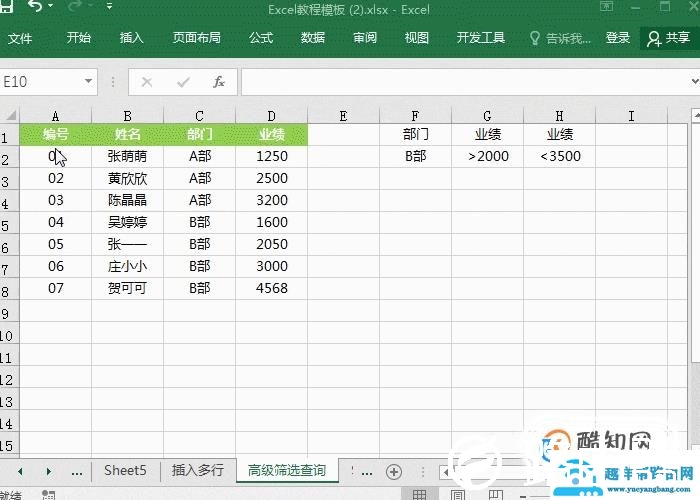Select column G header
700x500 pixels.
pos(488,116)
